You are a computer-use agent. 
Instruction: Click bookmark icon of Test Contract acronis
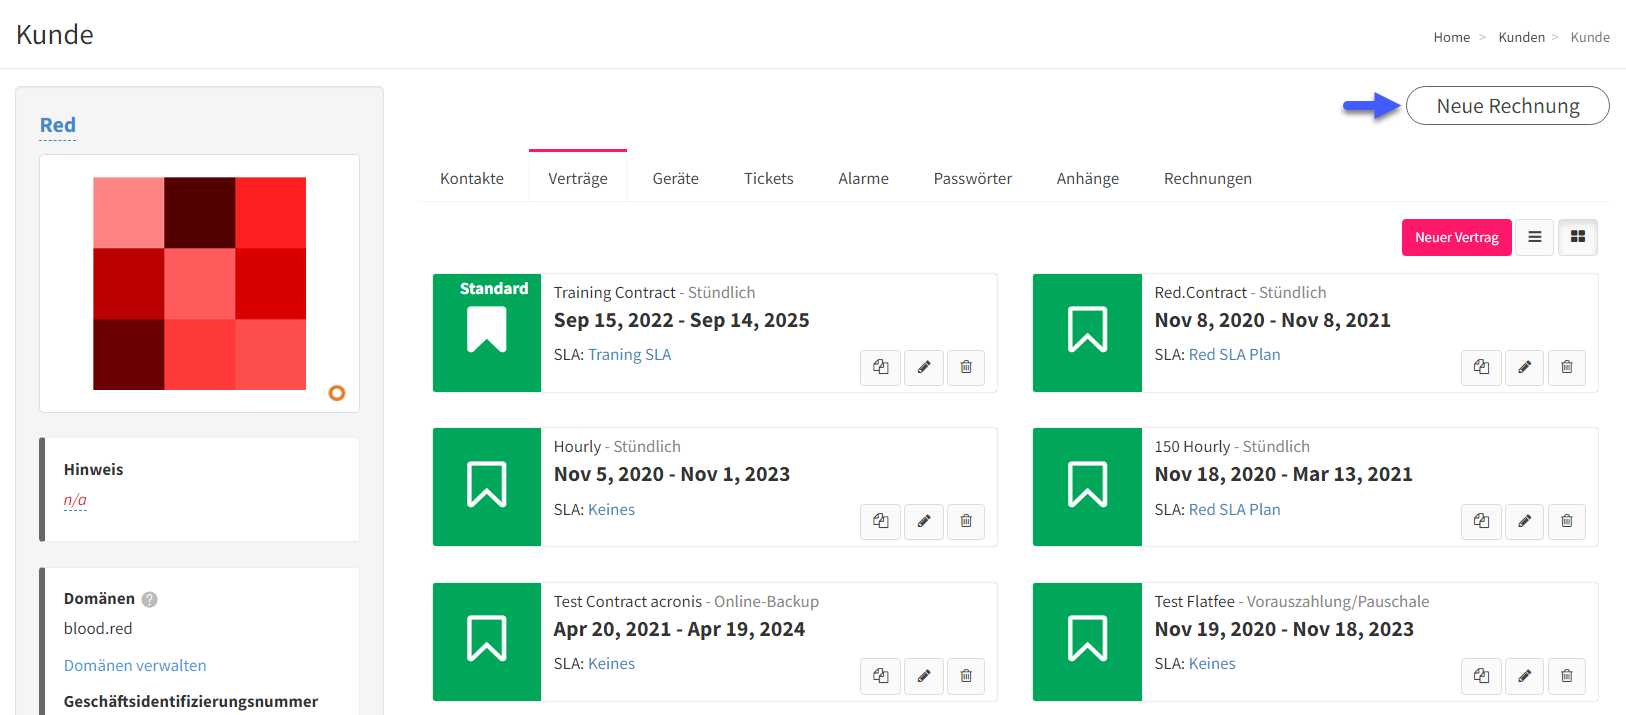click(x=487, y=639)
